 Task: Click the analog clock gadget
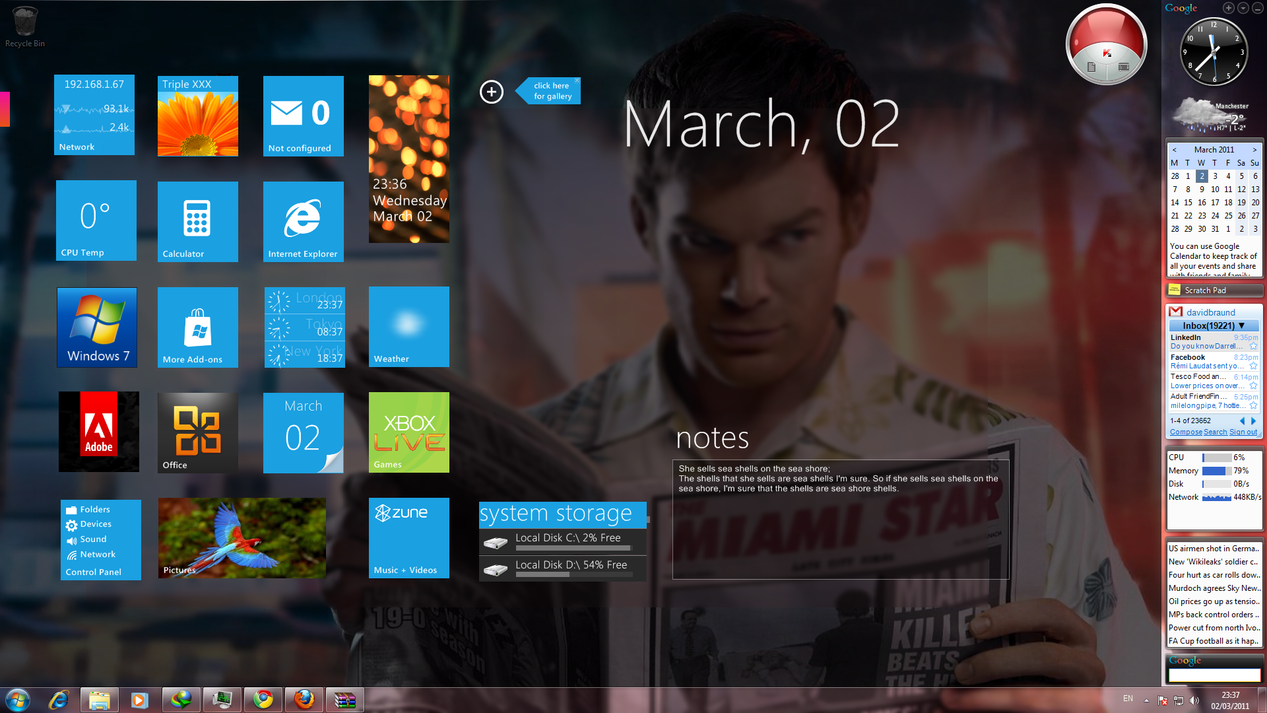[1214, 52]
